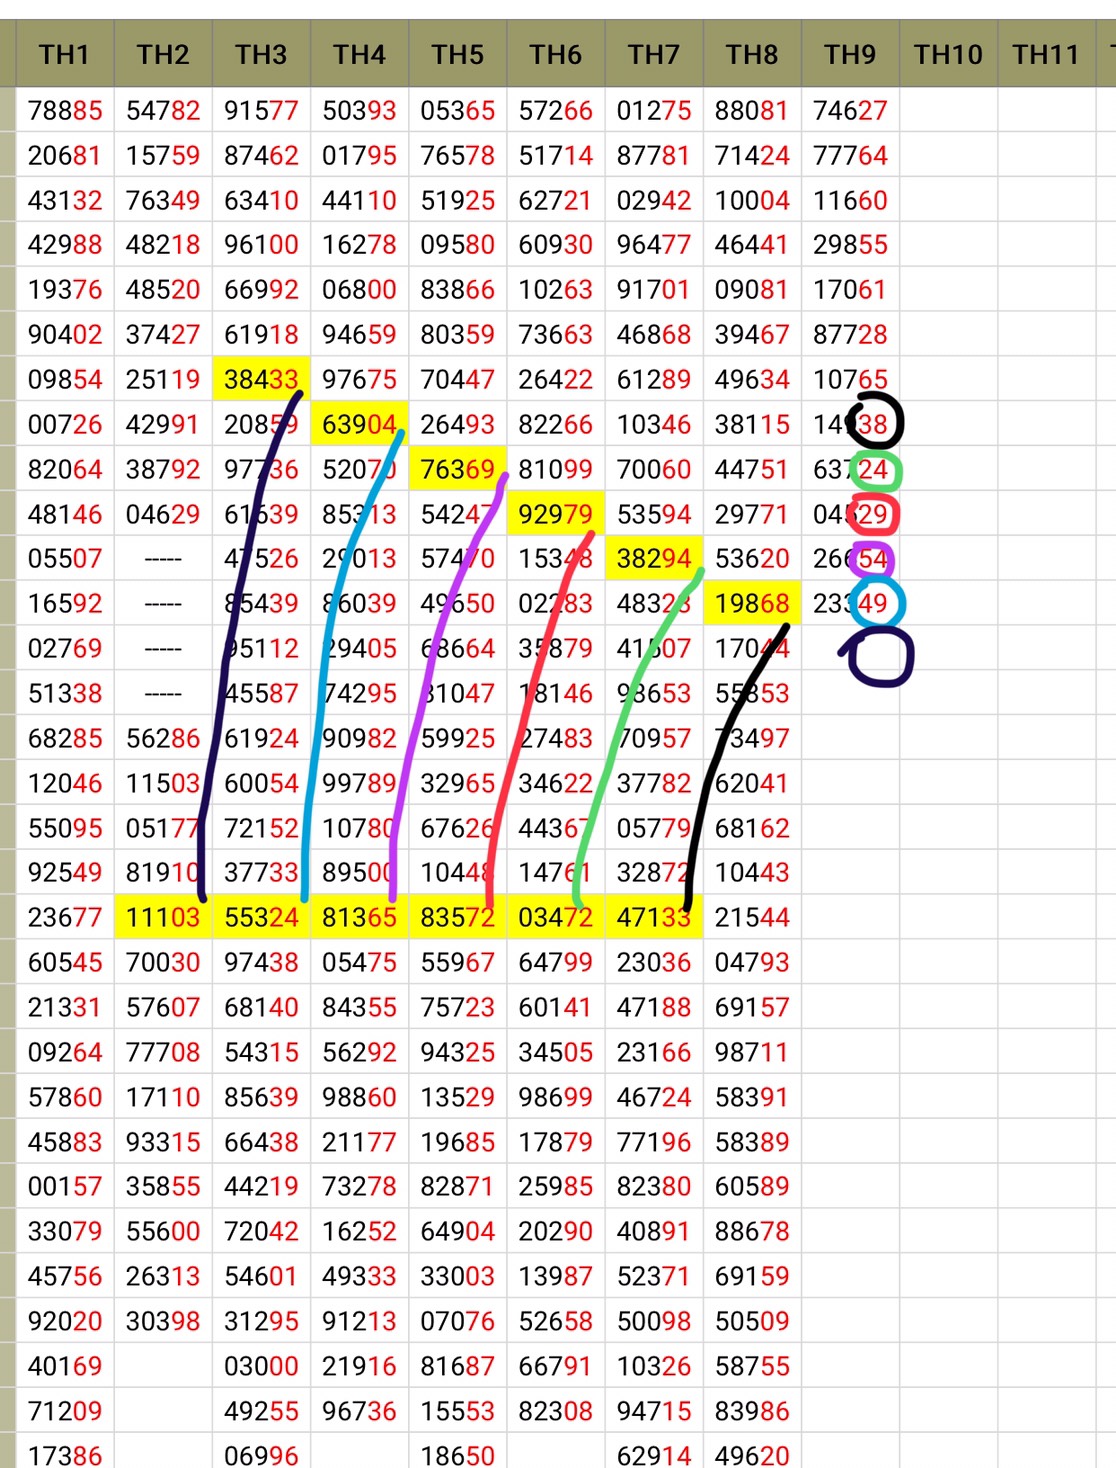
Task: Click highlighted cell 11103
Action: tap(163, 917)
